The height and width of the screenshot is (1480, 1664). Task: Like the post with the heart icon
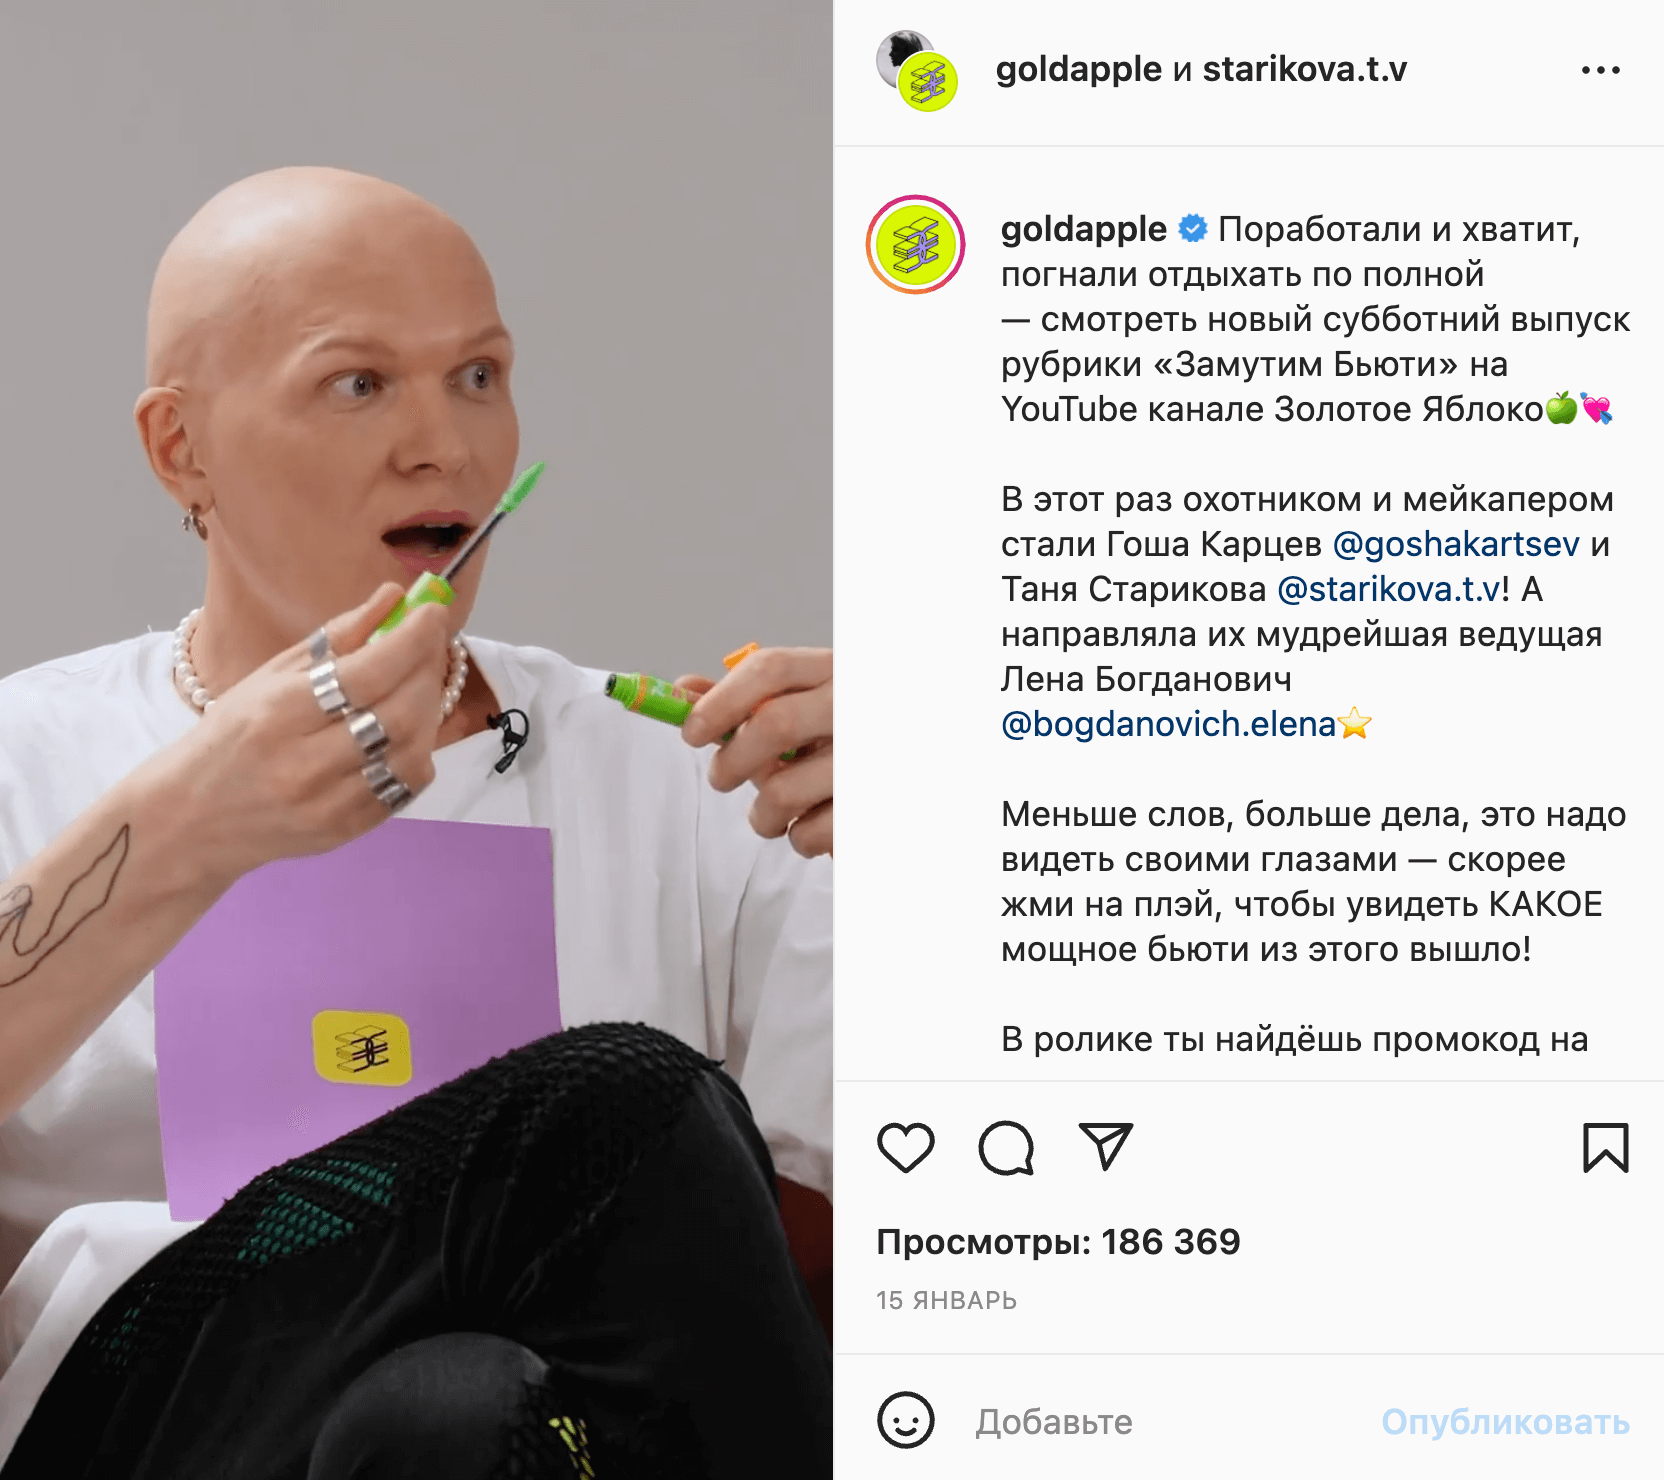906,1147
